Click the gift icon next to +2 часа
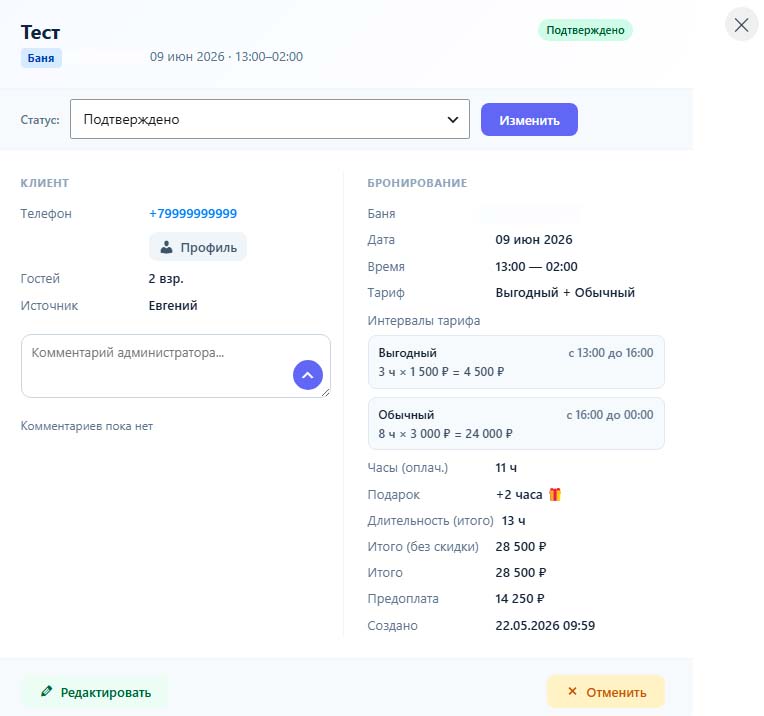The width and height of the screenshot is (764, 716). (x=554, y=494)
